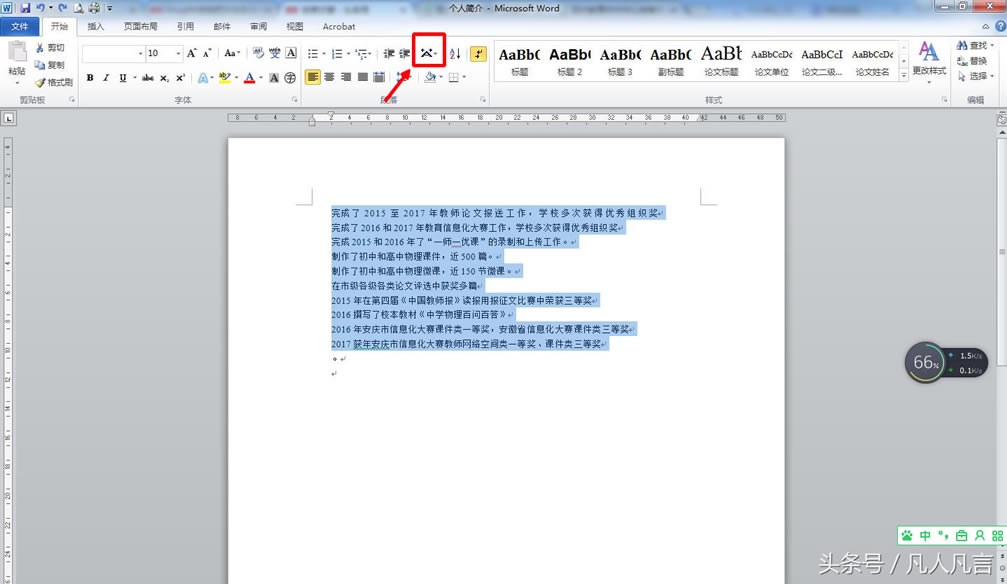The image size is (1007, 584).
Task: Click the Save icon in quick access toolbar
Action: point(23,8)
